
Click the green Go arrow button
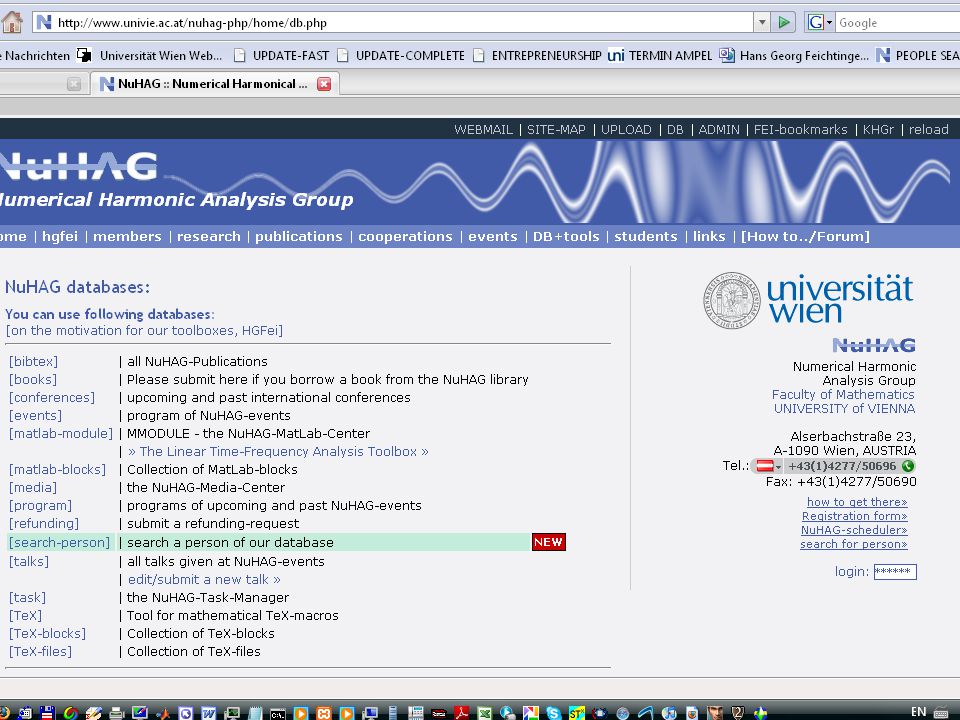pyautogui.click(x=784, y=23)
